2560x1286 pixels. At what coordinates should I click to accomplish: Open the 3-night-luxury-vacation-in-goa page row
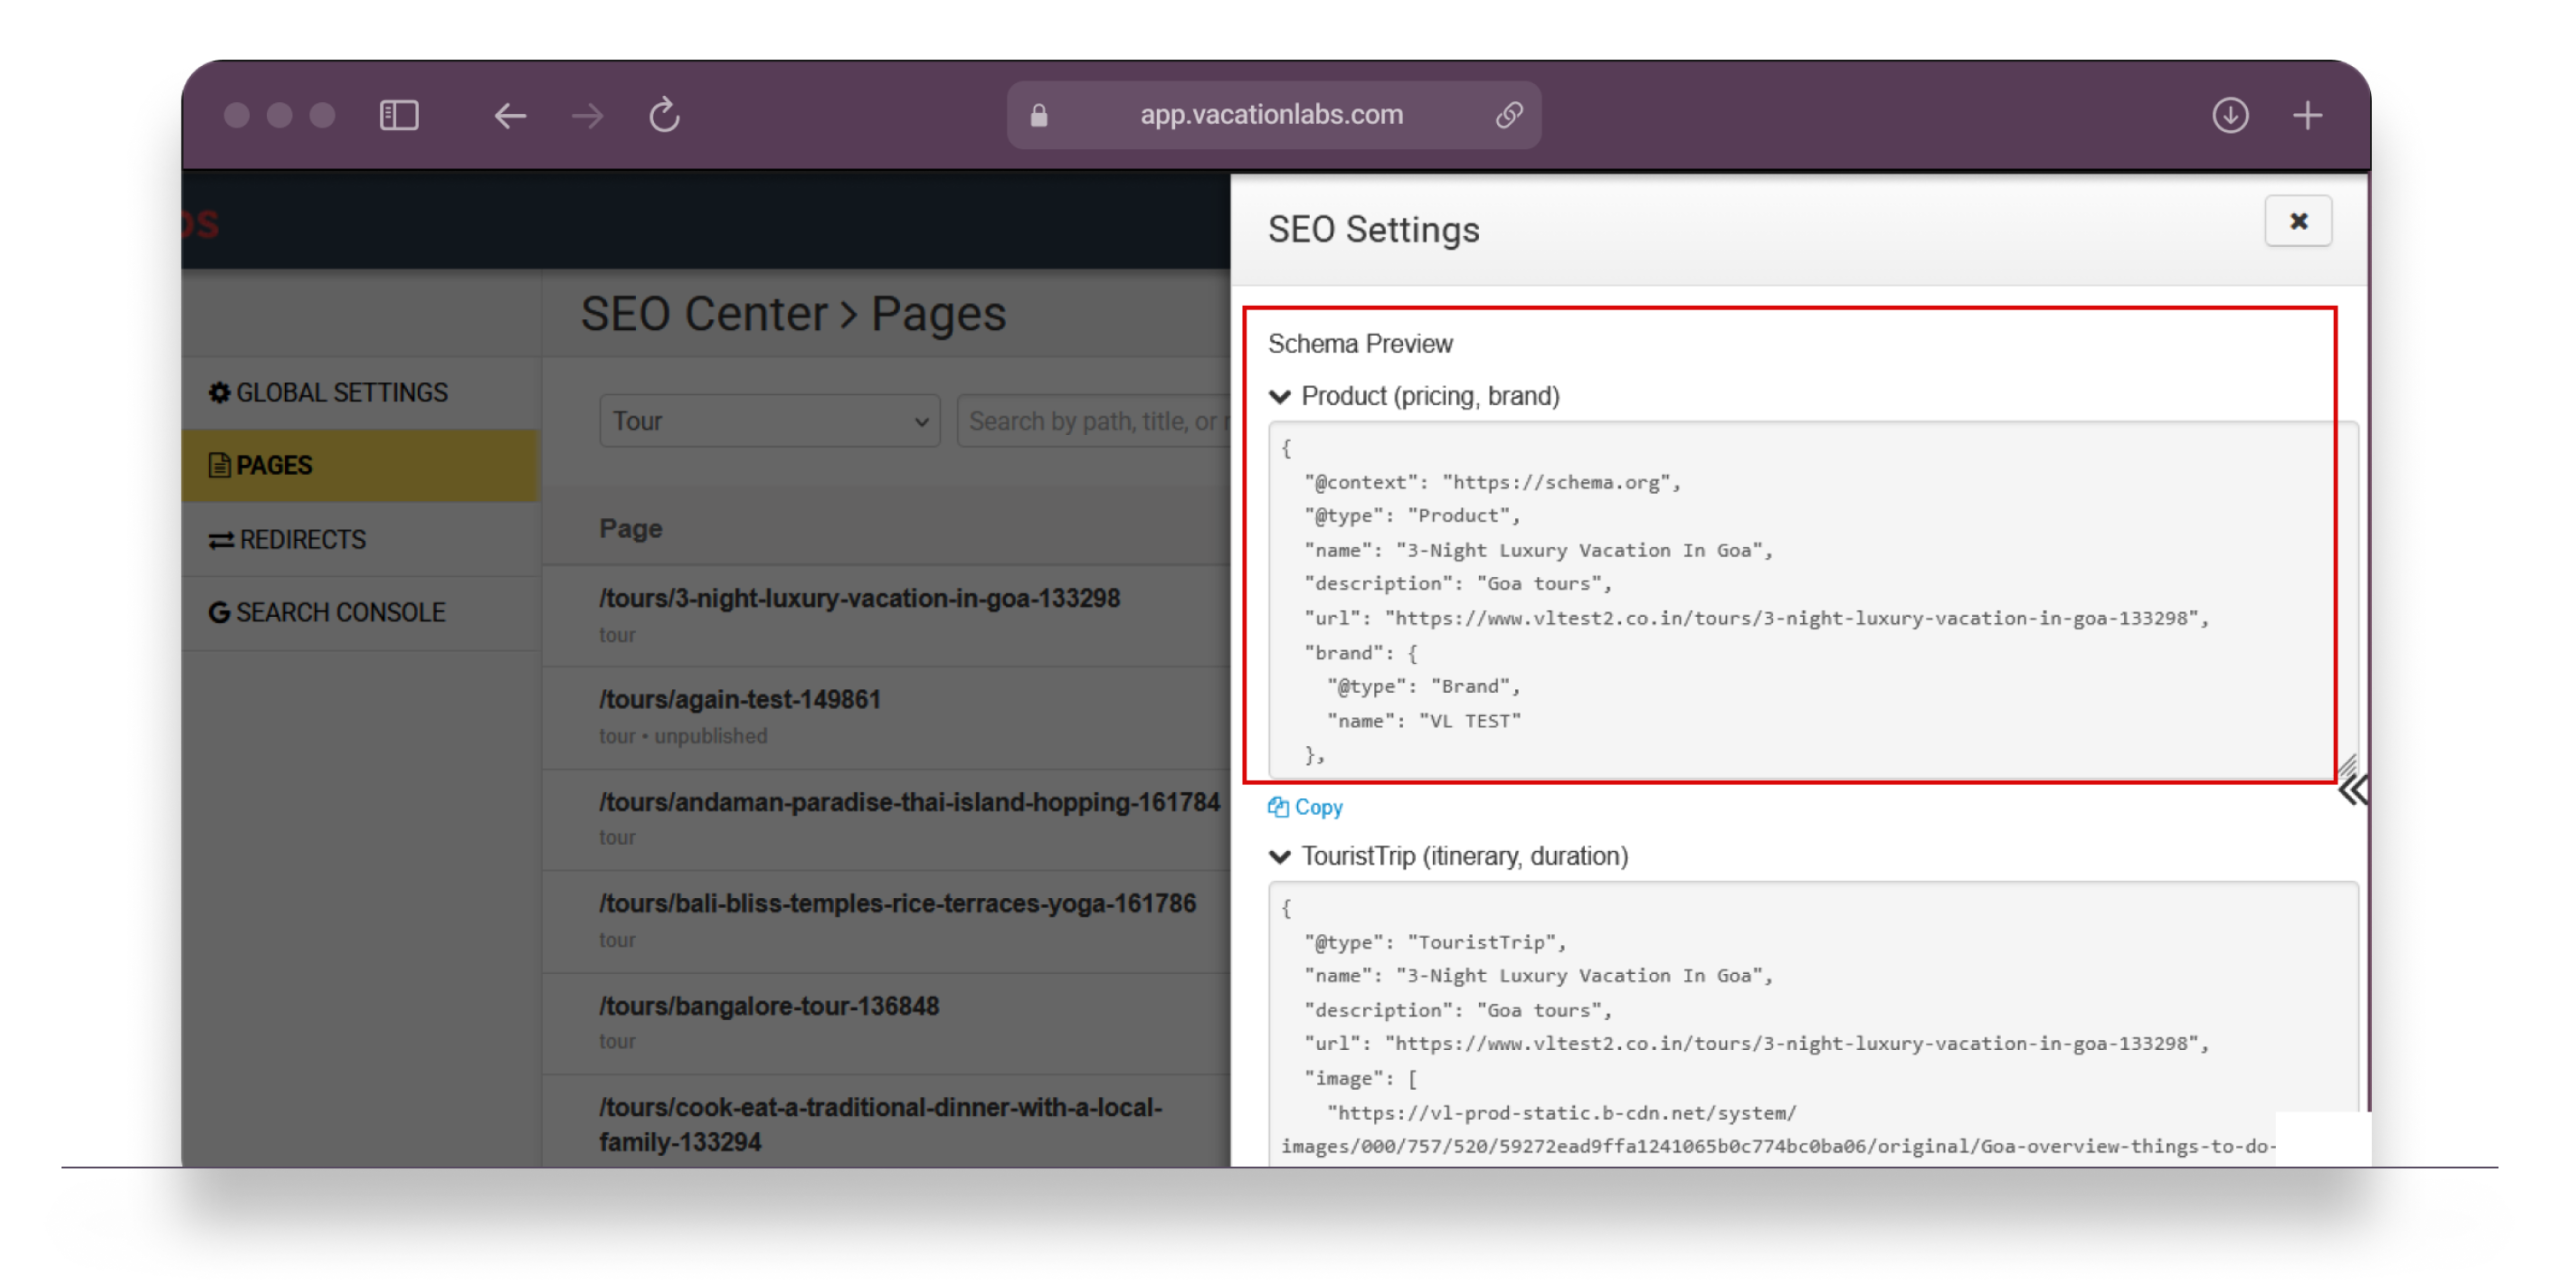pos(859,599)
